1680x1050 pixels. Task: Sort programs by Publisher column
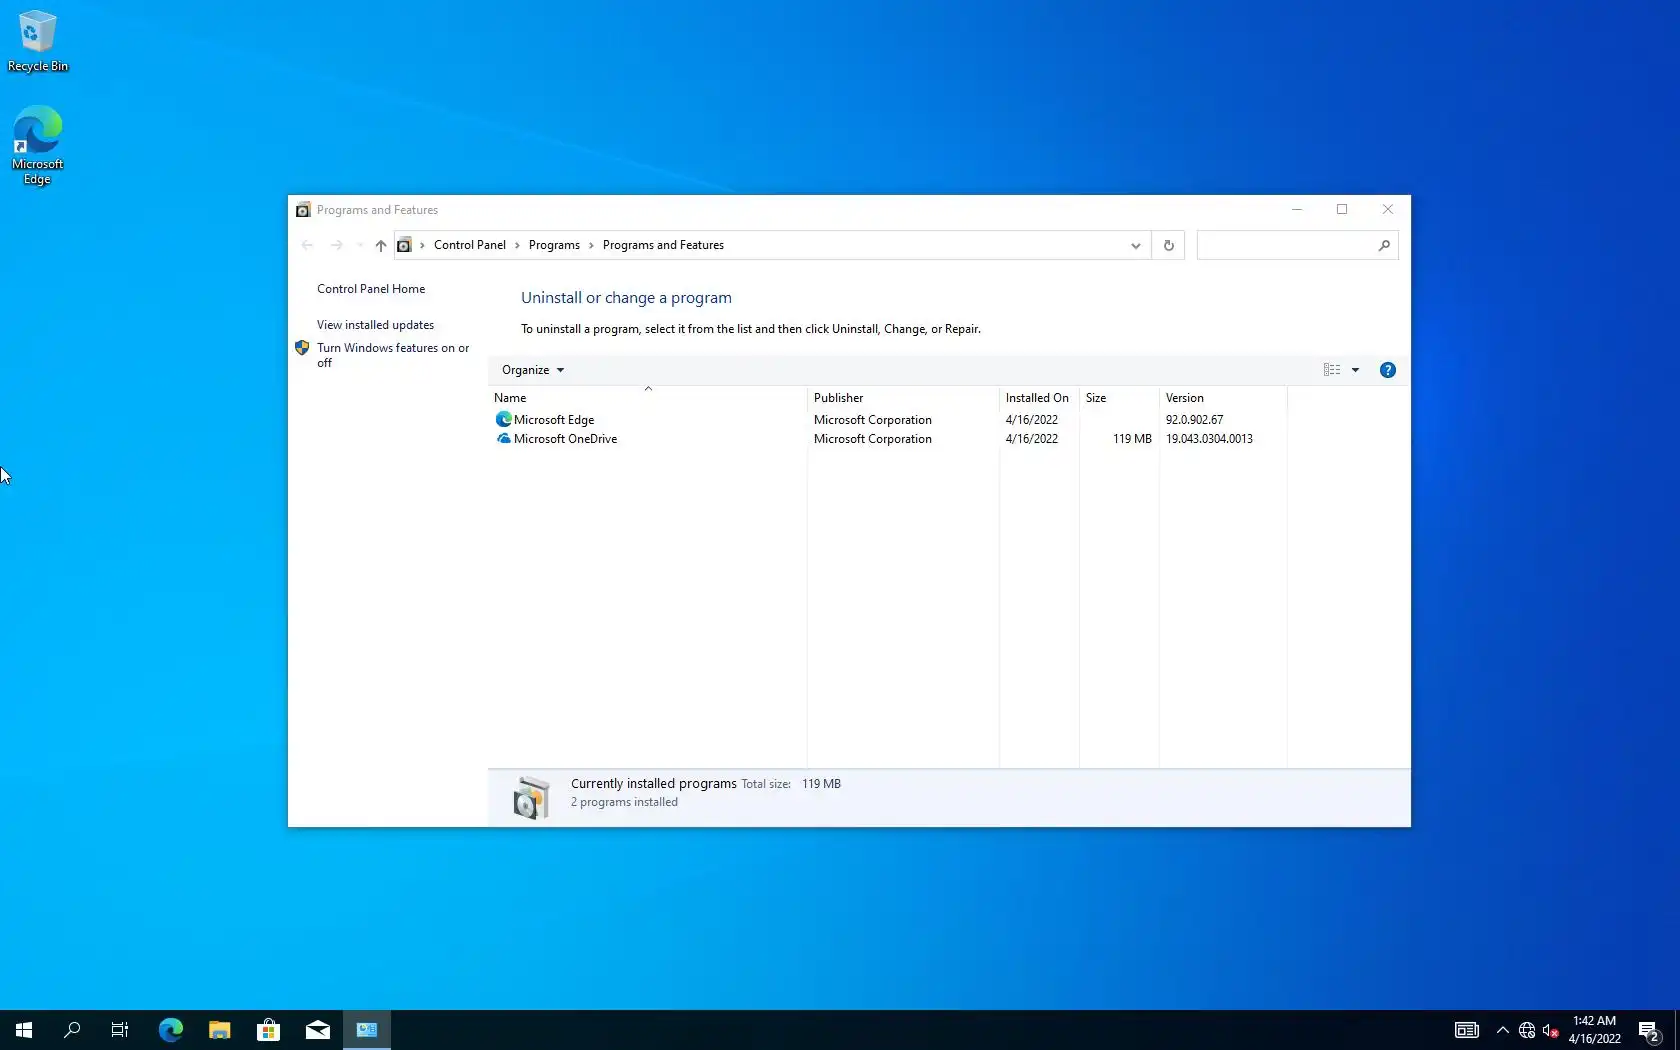click(x=903, y=398)
